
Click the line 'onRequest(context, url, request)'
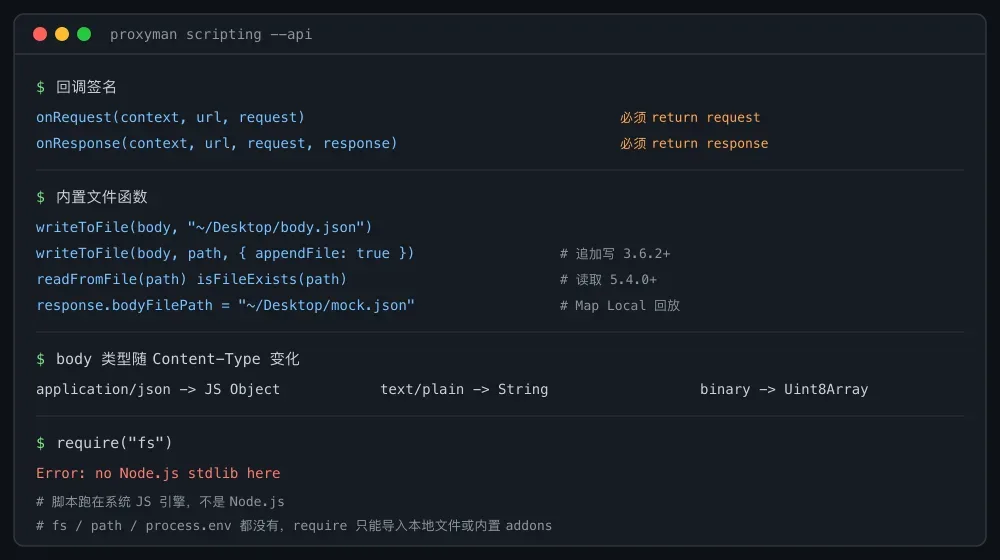coord(170,117)
